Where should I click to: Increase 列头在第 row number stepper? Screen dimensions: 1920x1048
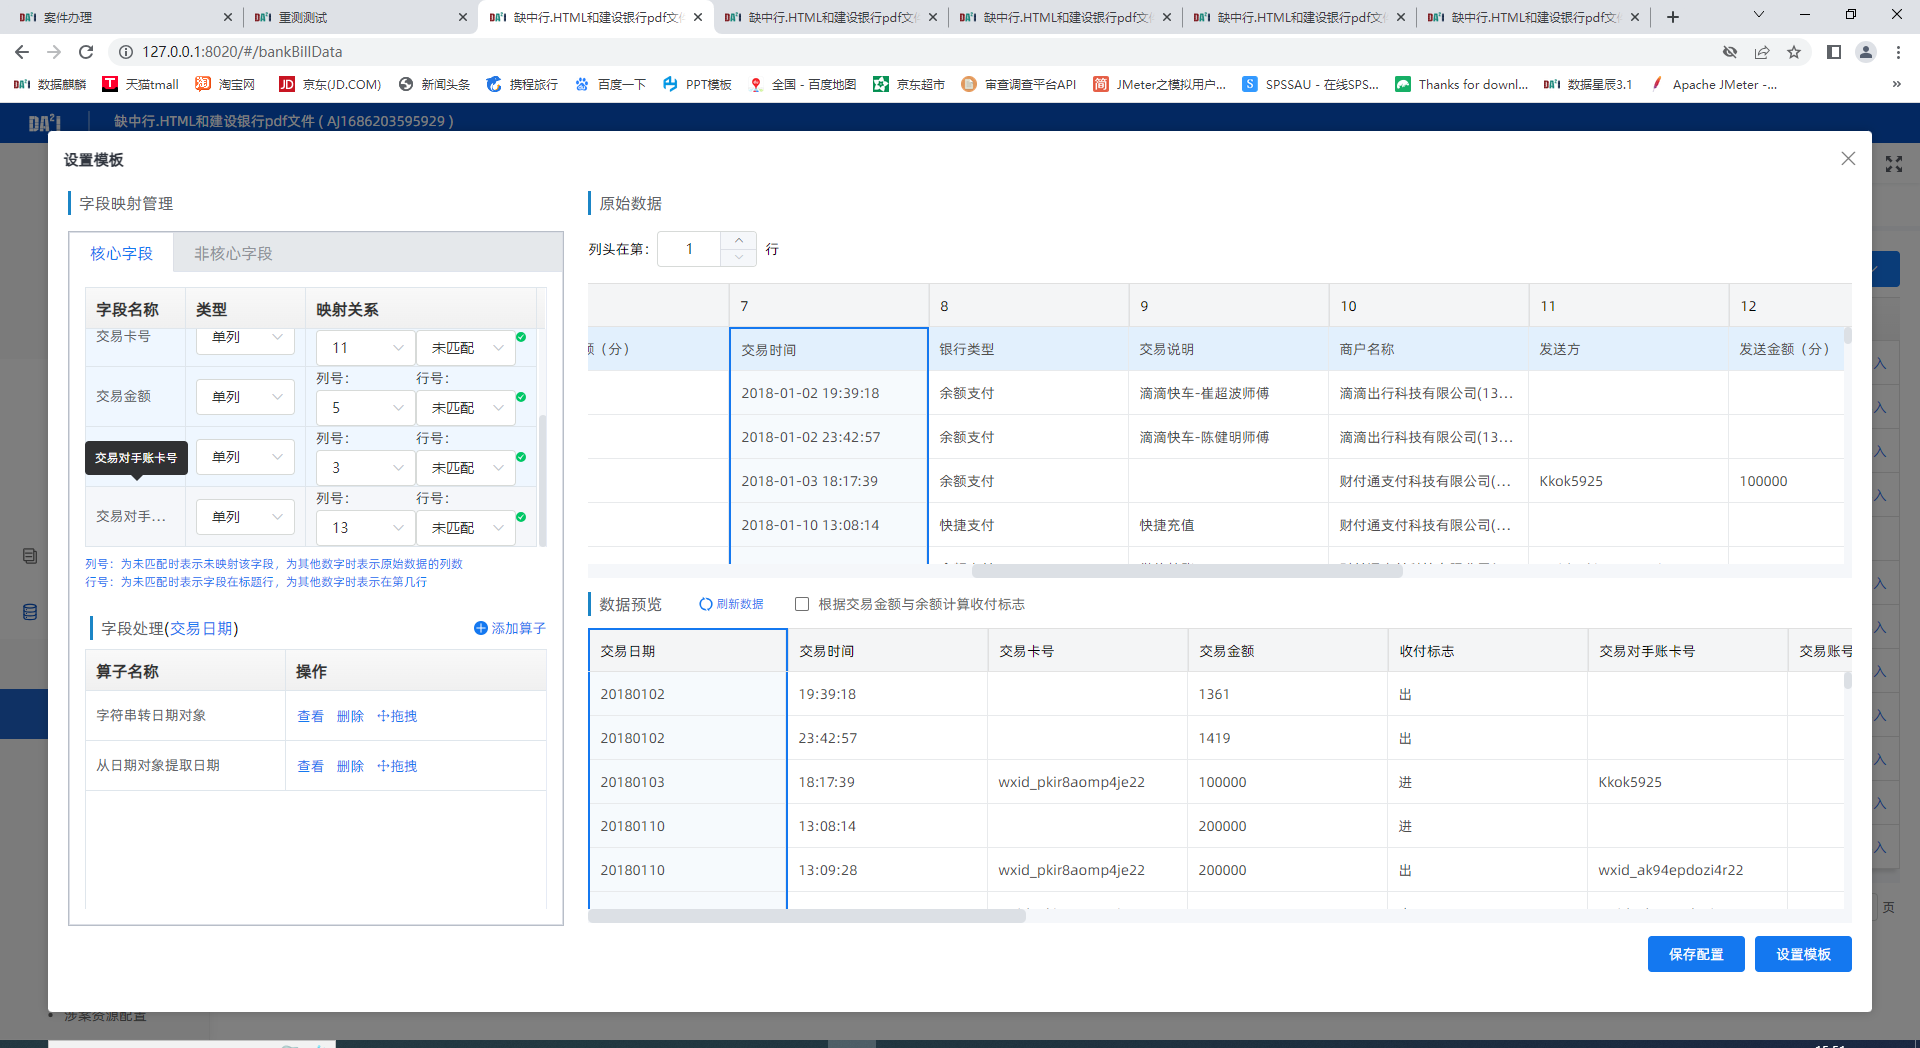tap(738, 240)
